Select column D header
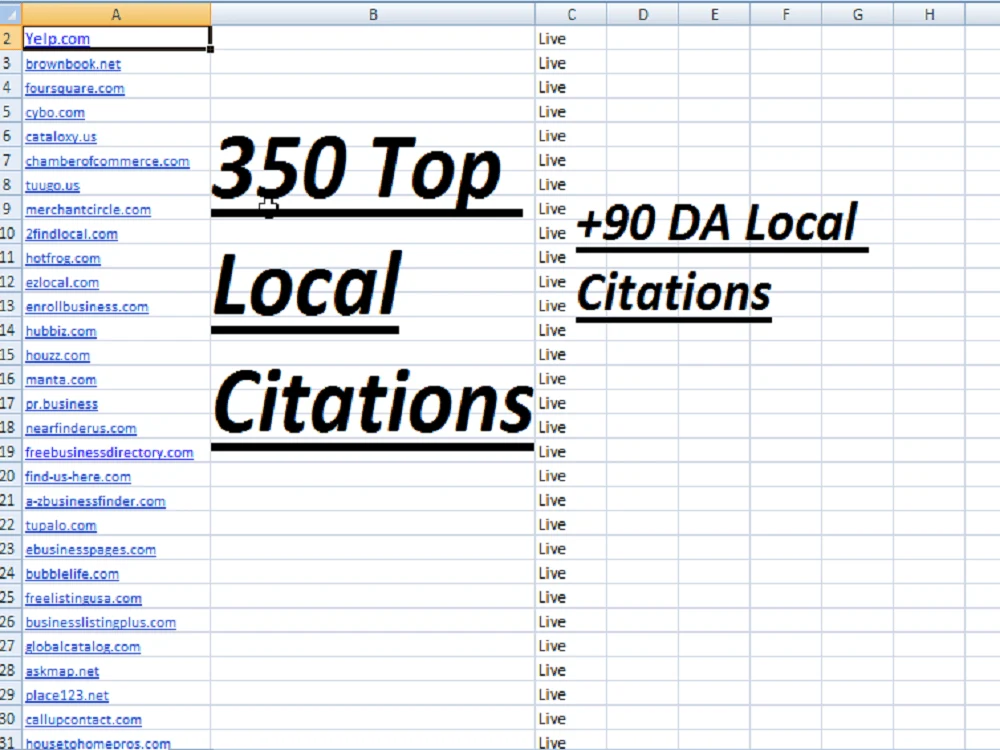Image resolution: width=1000 pixels, height=750 pixels. click(643, 14)
